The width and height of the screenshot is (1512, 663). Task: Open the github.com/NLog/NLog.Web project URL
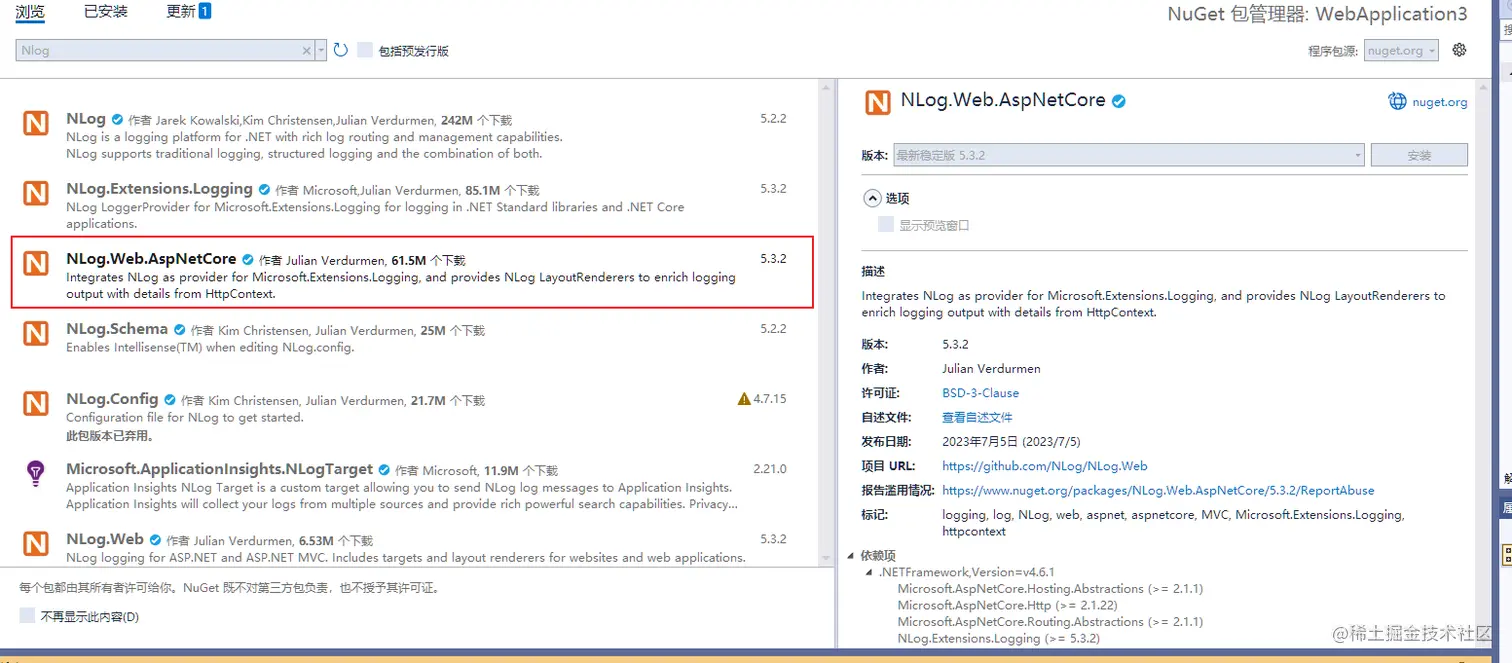1044,466
